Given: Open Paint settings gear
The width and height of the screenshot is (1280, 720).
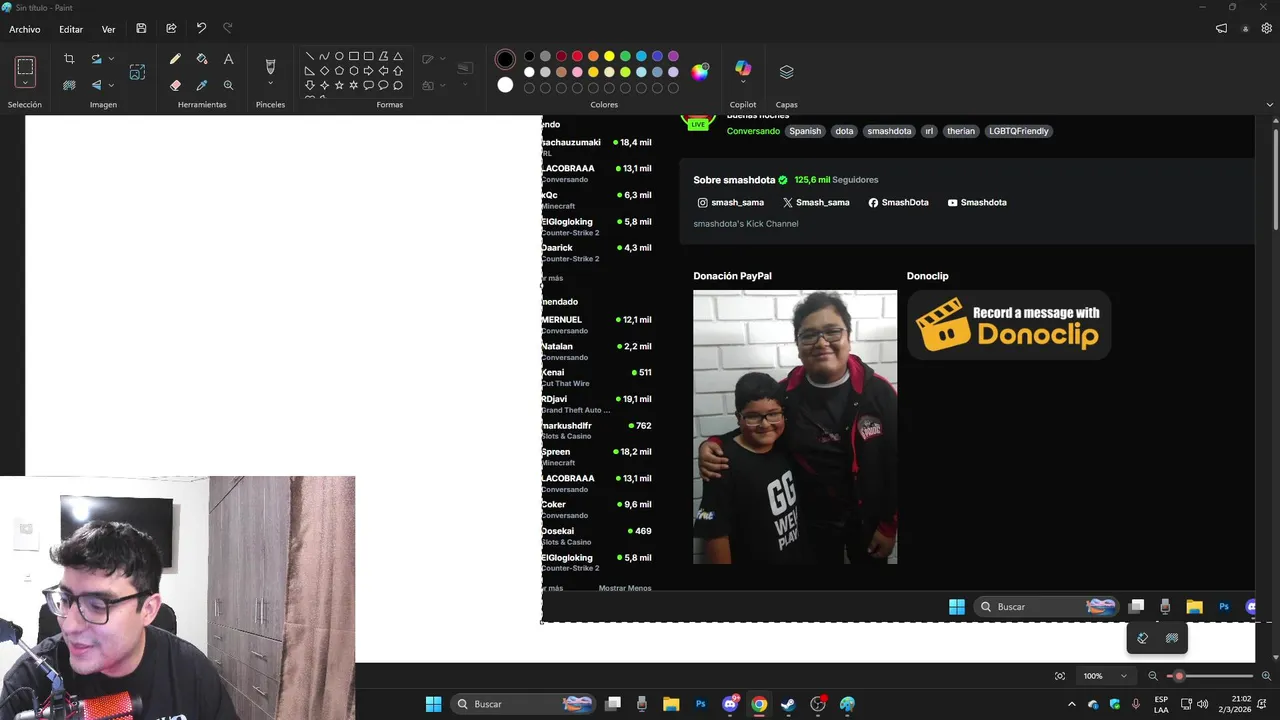Looking at the screenshot, I should (1266, 29).
